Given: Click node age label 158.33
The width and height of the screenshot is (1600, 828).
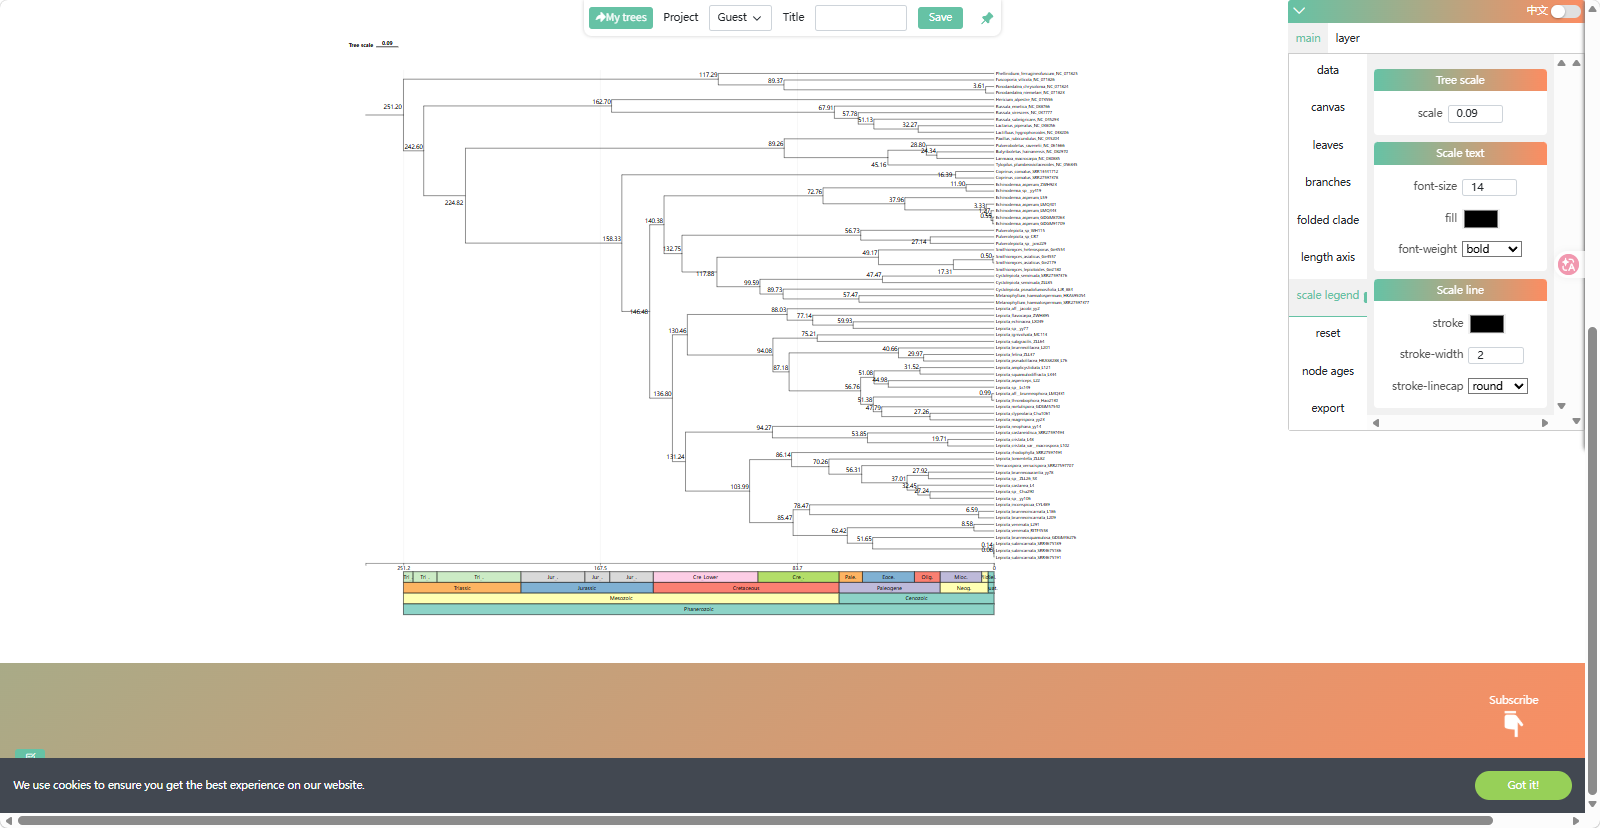Looking at the screenshot, I should pos(611,239).
